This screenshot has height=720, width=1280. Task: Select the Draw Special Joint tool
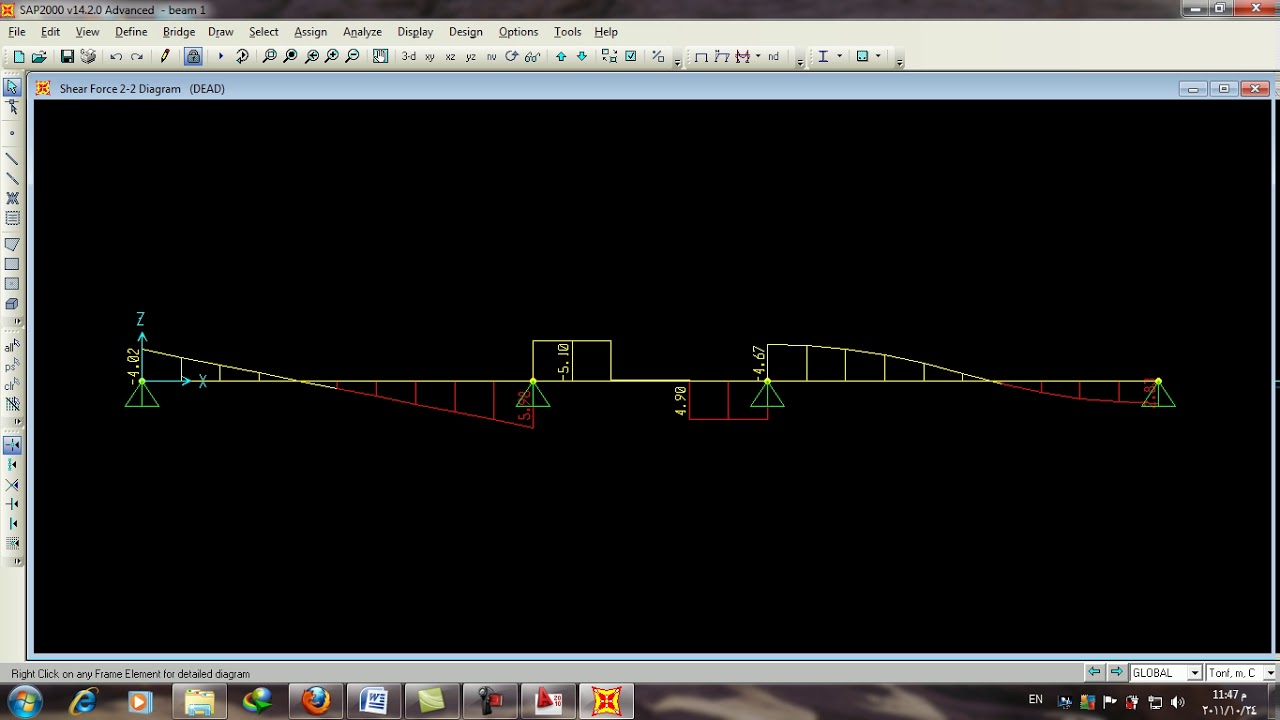point(12,133)
